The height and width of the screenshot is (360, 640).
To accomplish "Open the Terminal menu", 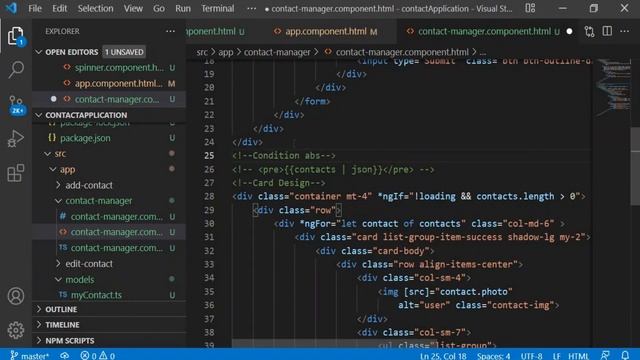I will pyautogui.click(x=218, y=8).
